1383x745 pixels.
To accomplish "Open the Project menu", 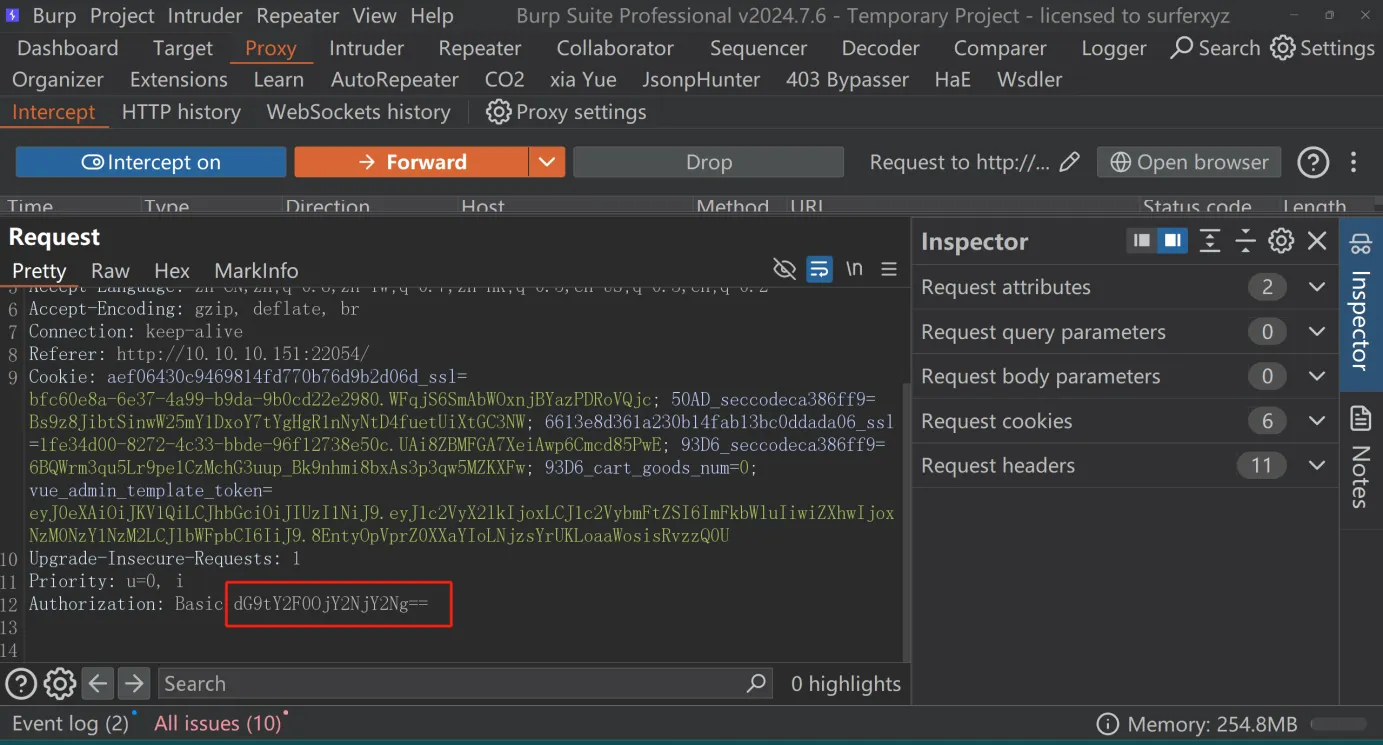I will coord(122,16).
